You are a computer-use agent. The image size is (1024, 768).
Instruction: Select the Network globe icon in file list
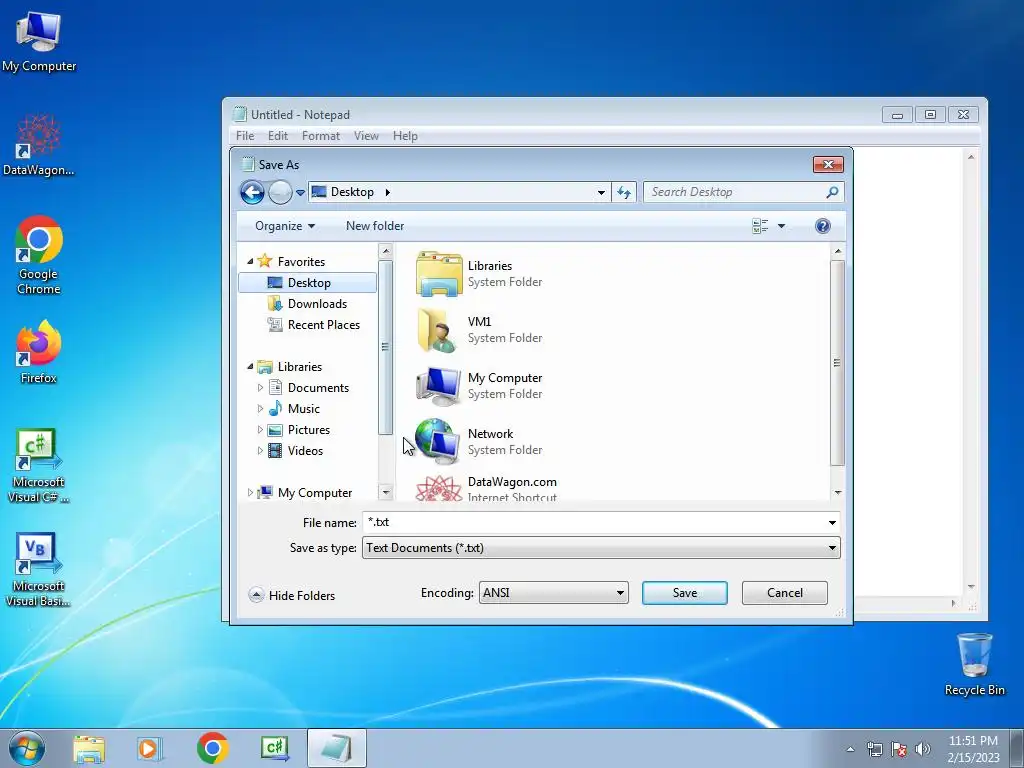point(438,440)
